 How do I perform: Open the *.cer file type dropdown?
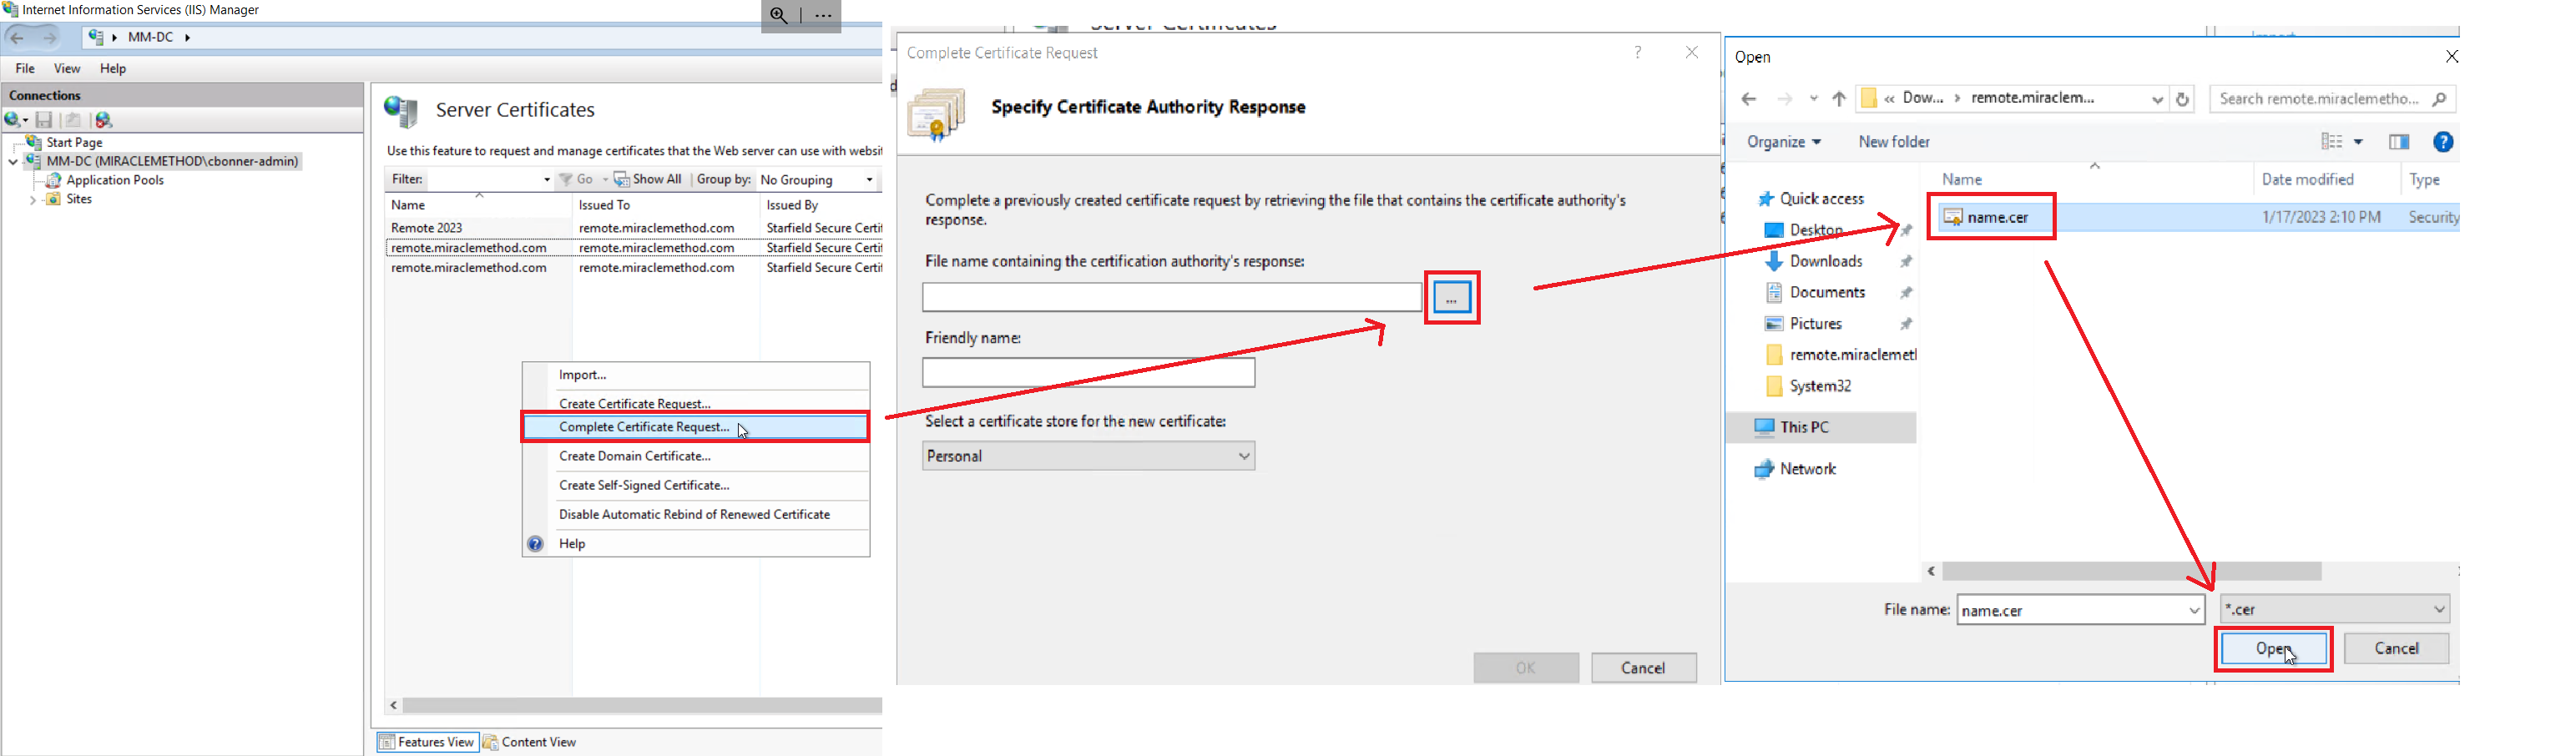[2334, 609]
